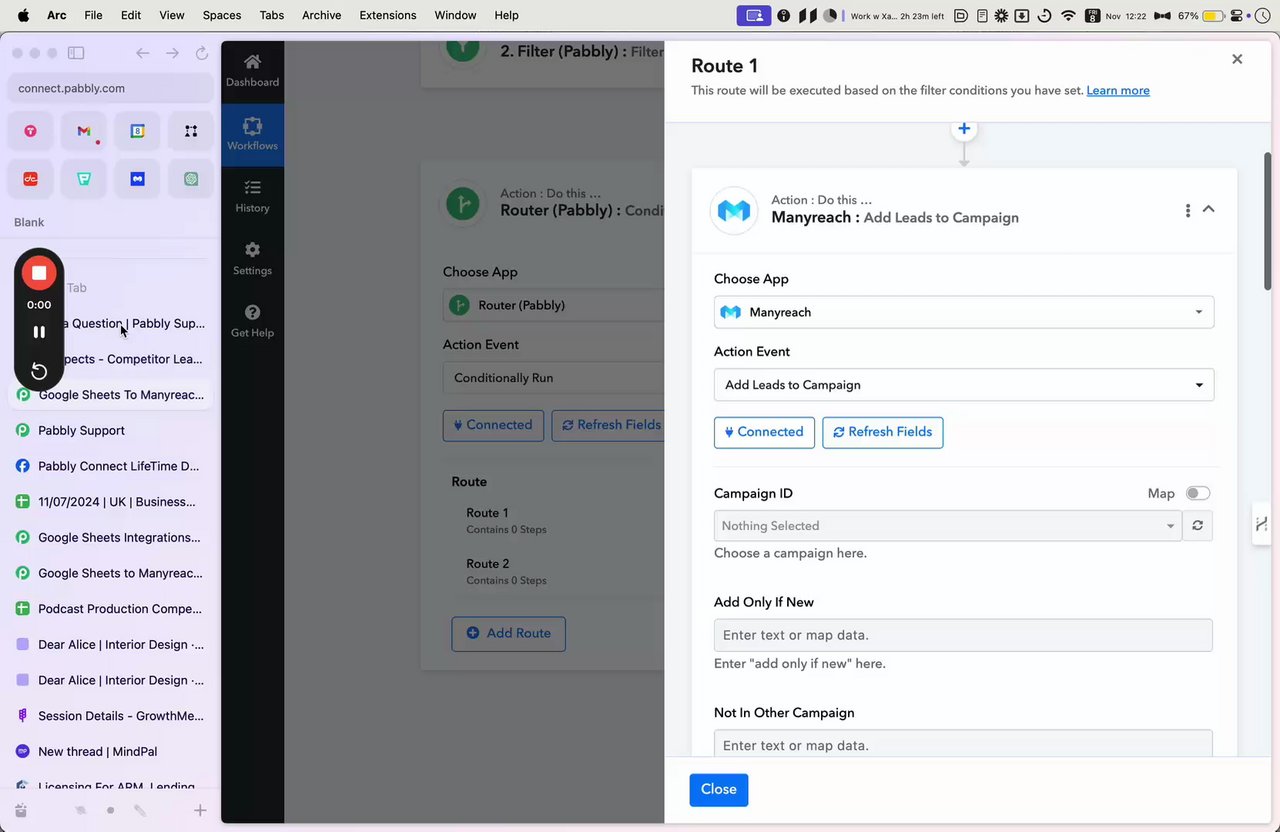Open the pinned blue Manyreach favorite
Viewport: 1280px width, 832px height.
click(x=137, y=179)
